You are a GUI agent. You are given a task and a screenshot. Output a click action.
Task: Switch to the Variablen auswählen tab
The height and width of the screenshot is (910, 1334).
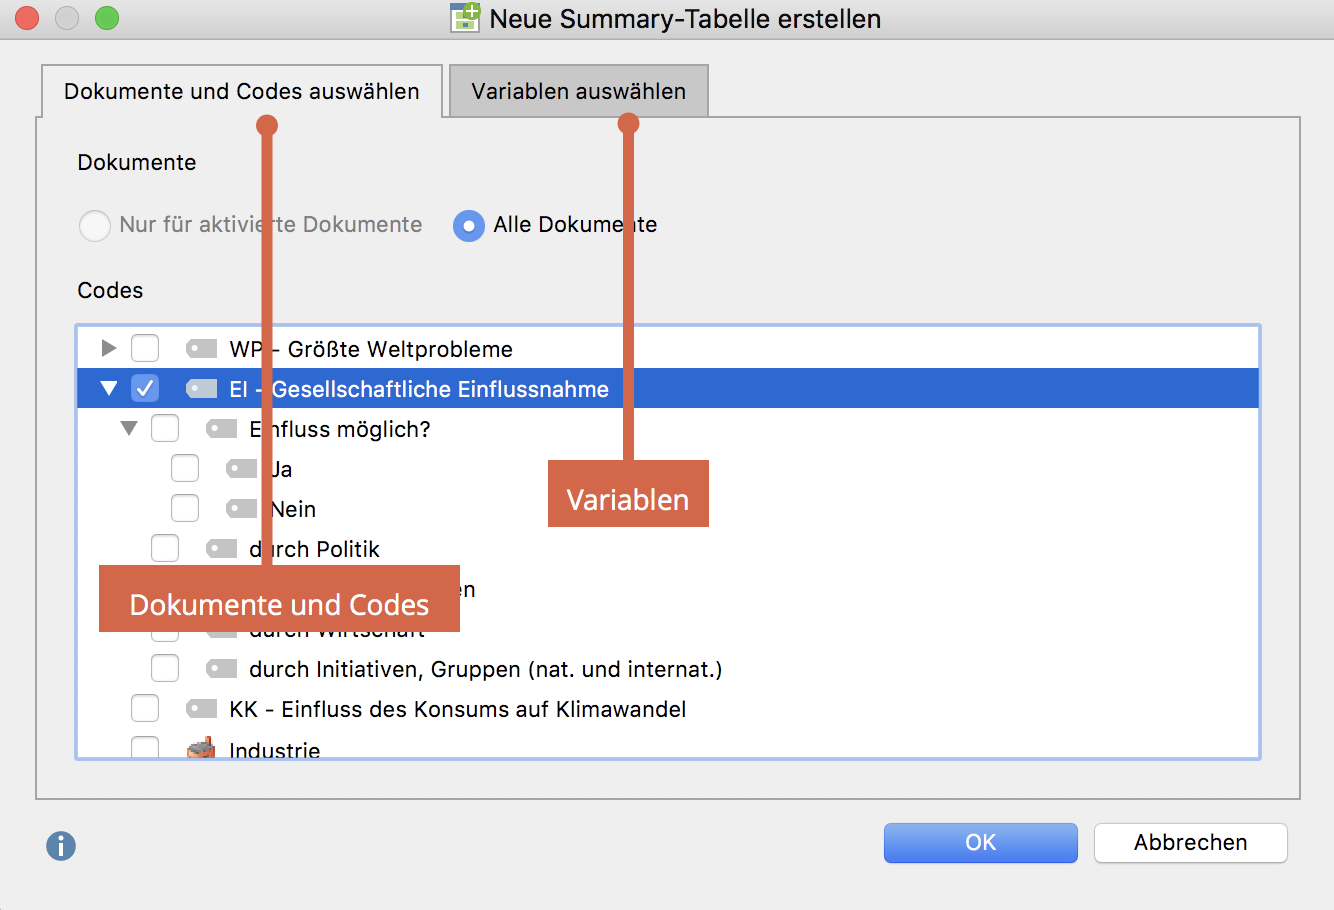tap(578, 91)
